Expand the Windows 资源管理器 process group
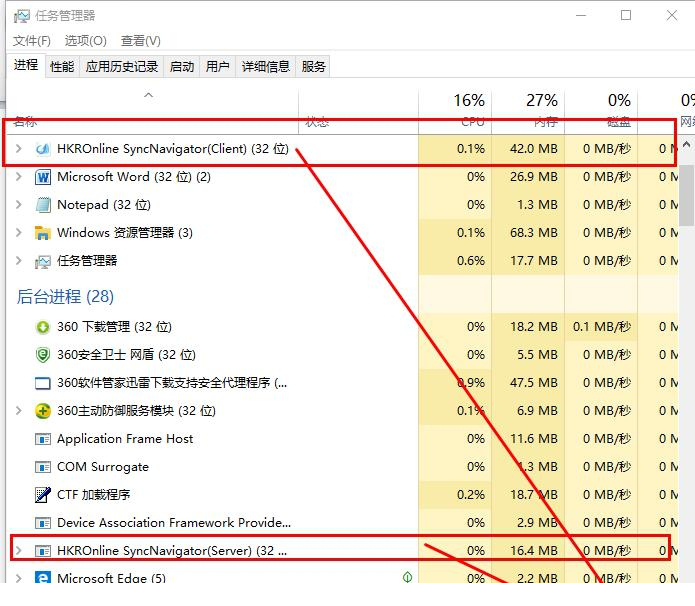The width and height of the screenshot is (695, 606). [x=19, y=232]
